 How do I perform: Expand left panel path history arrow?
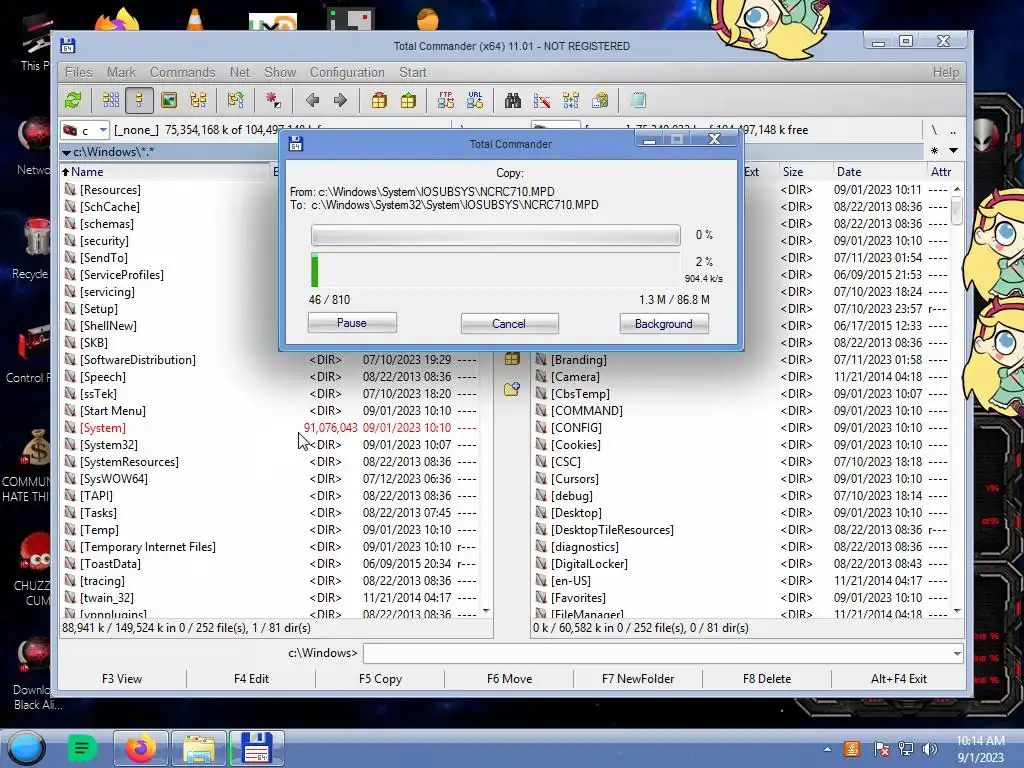coord(66,152)
